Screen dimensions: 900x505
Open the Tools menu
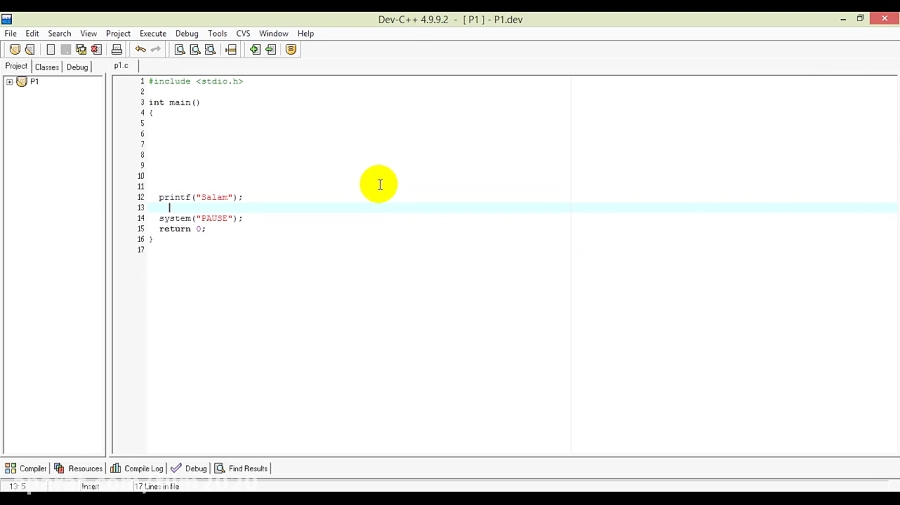click(217, 33)
